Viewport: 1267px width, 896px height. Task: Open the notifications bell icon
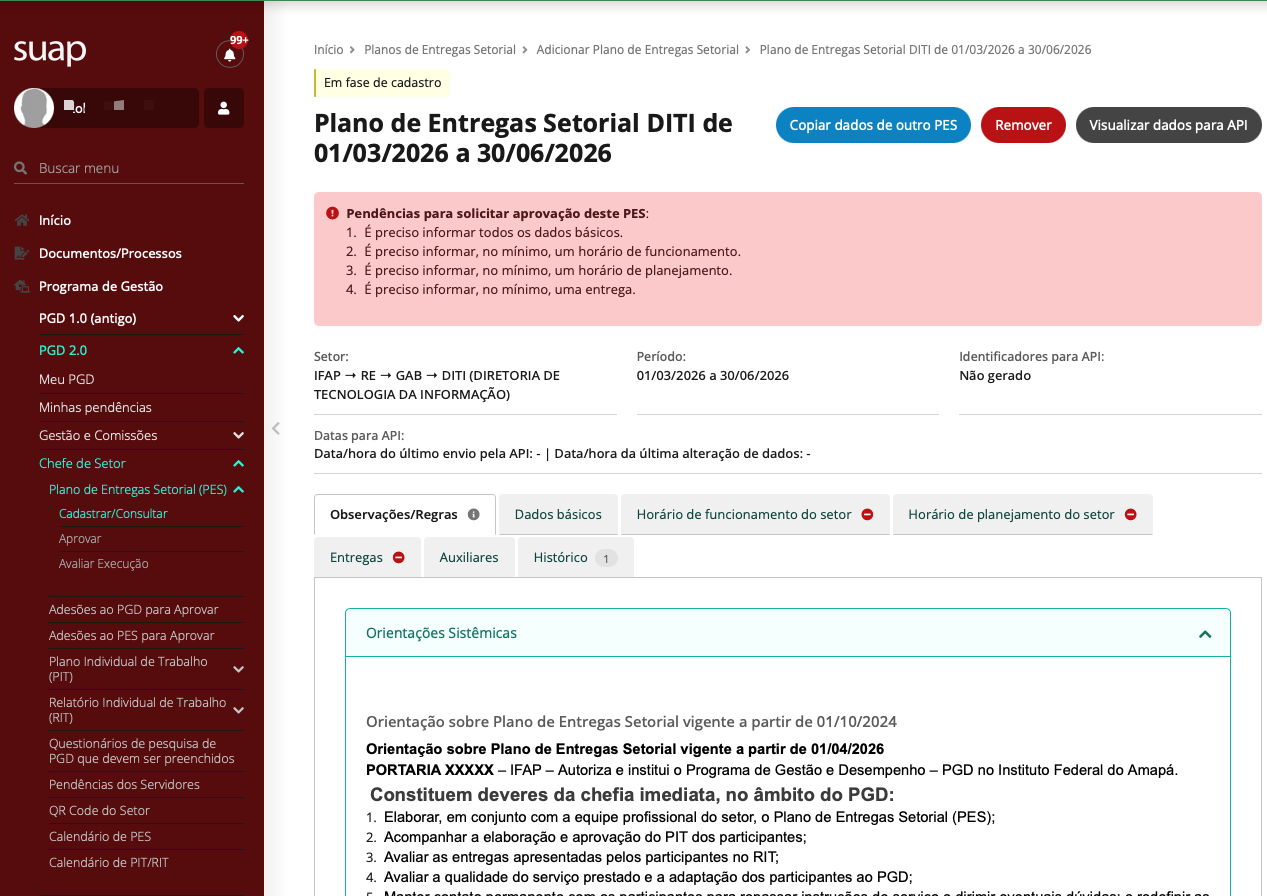pyautogui.click(x=230, y=55)
